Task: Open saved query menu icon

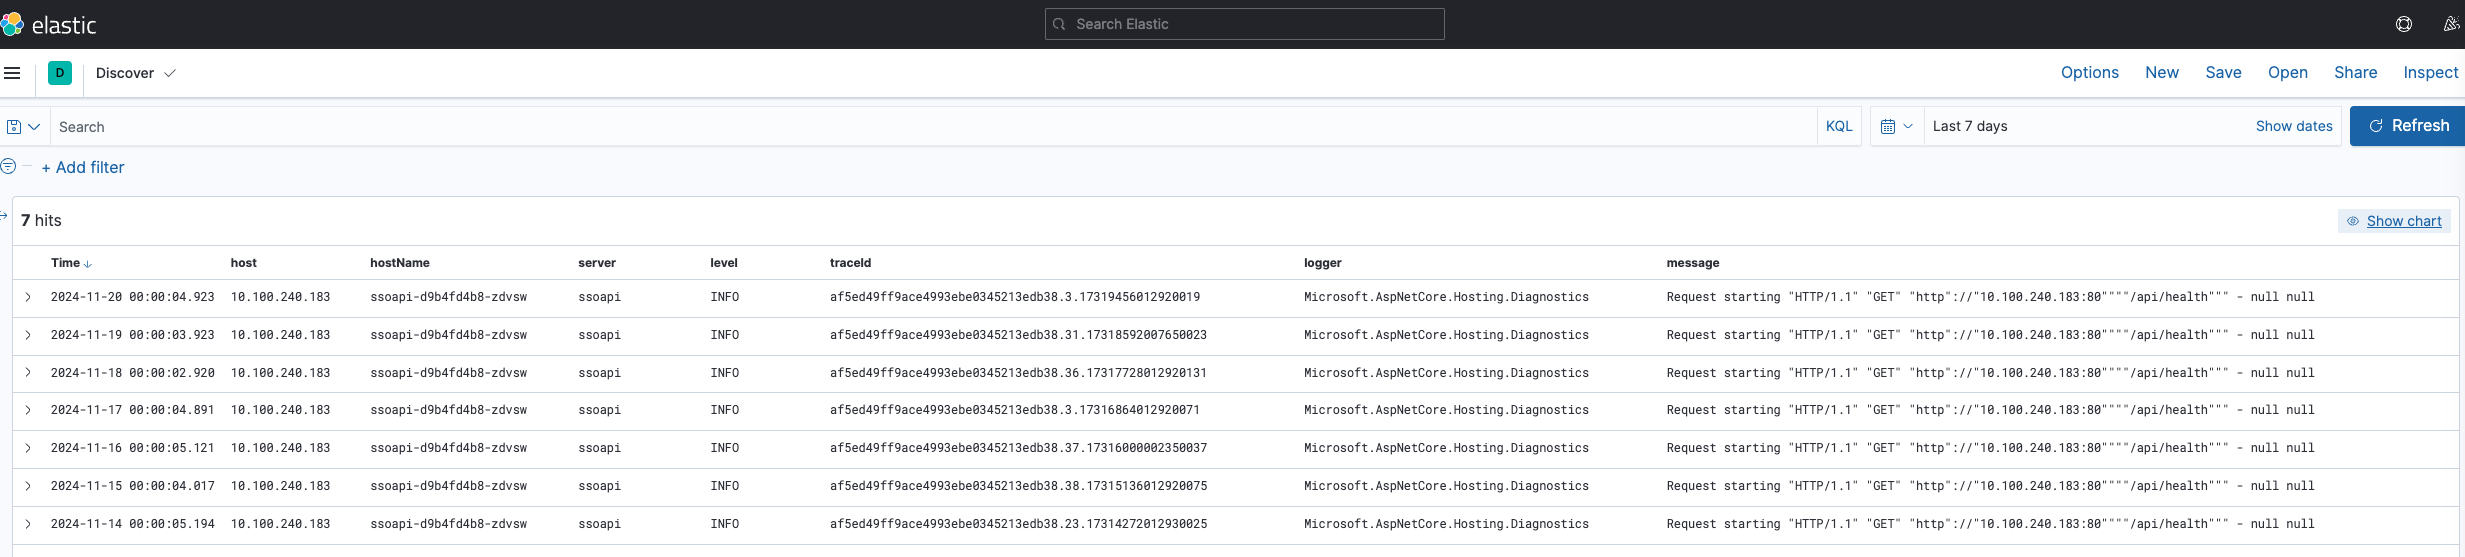Action: coord(23,127)
